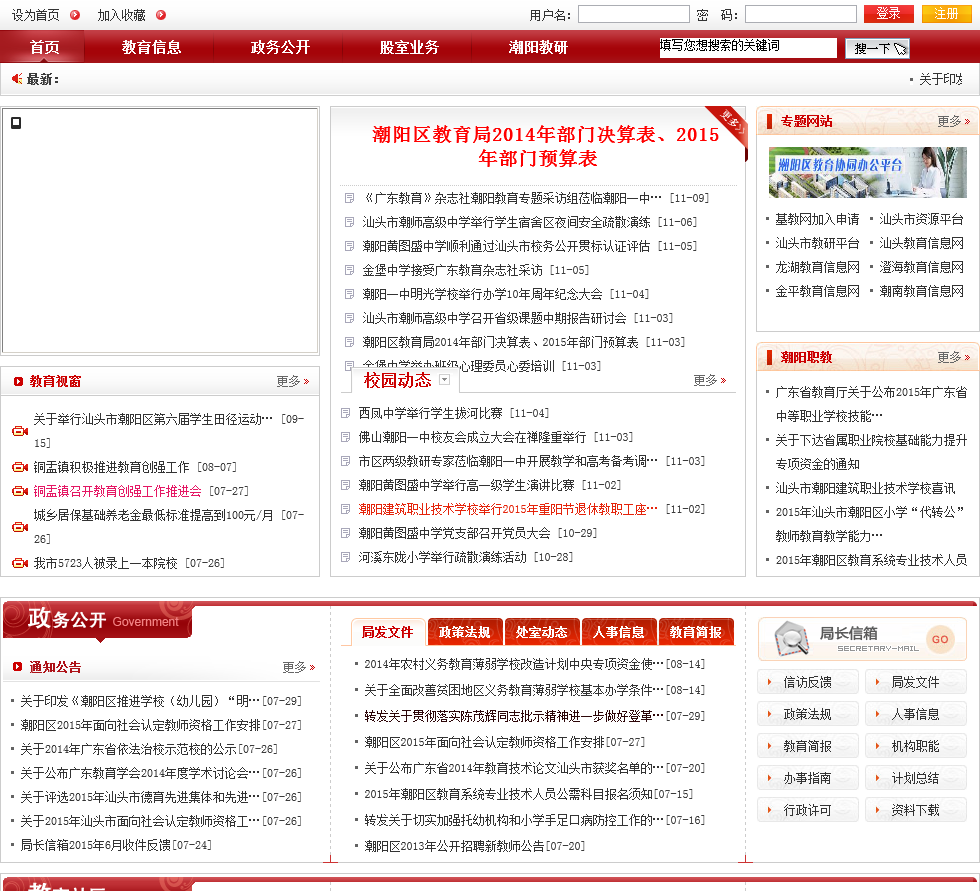The height and width of the screenshot is (891, 980).
Task: Click the red square icon beside 通知公告
Action: pos(18,667)
